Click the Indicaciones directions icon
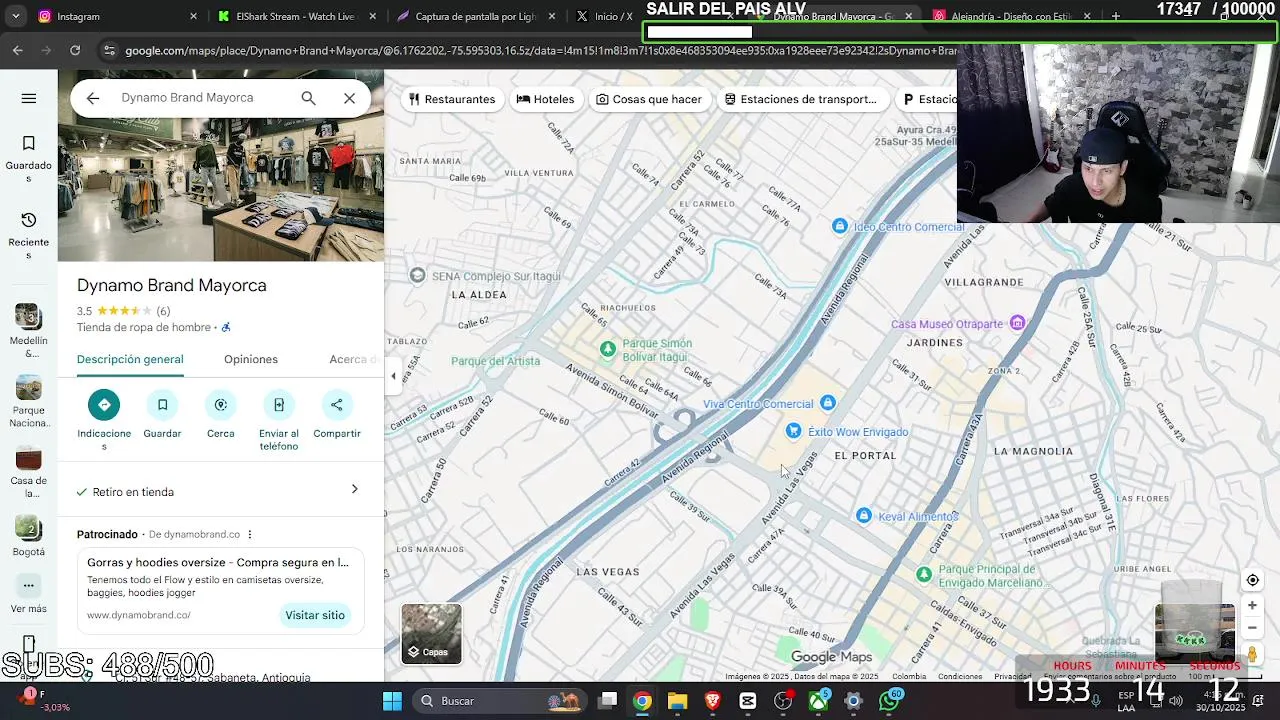 point(104,405)
